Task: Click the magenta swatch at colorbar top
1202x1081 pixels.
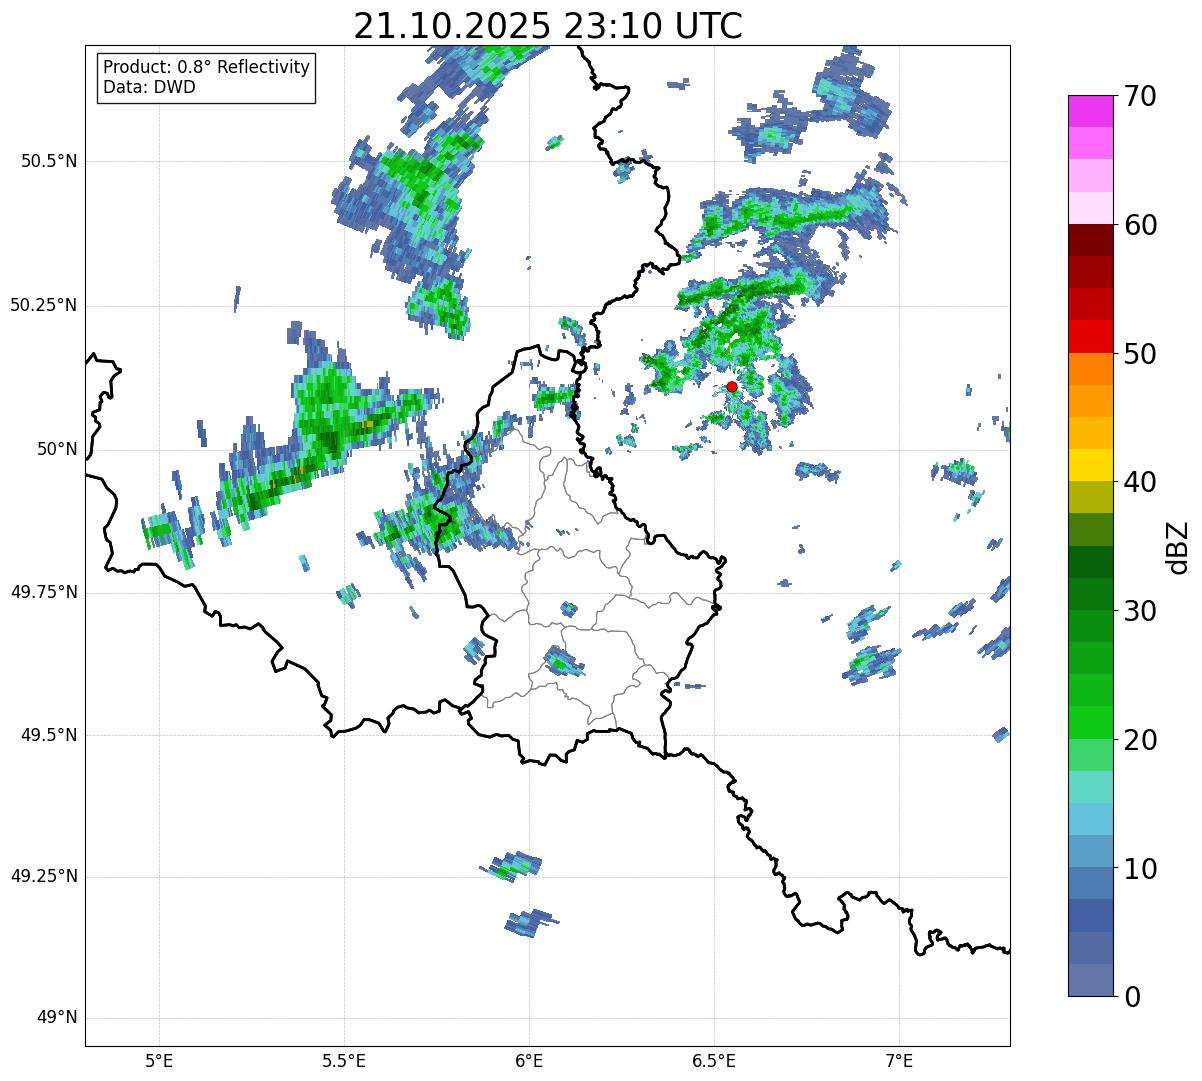Action: [1091, 111]
